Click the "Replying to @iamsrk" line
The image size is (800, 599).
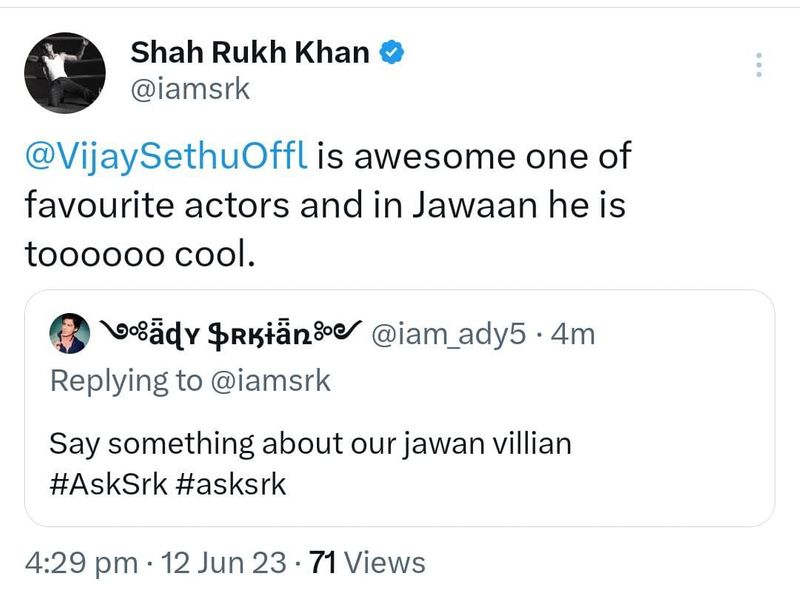click(x=189, y=380)
